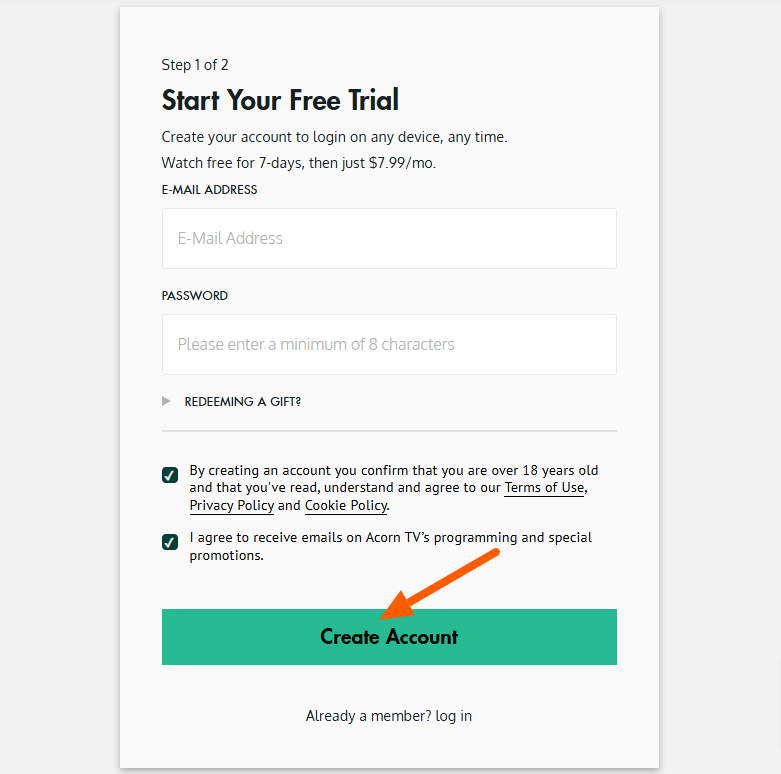Screen dimensions: 781x774
Task: Click the Create Account button
Action: pyautogui.click(x=389, y=637)
